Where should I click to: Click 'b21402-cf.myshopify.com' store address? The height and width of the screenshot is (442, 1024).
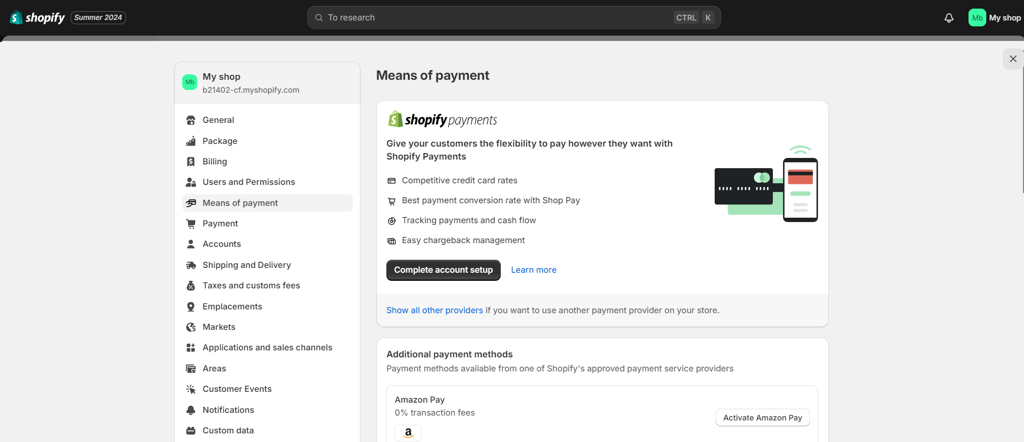point(251,90)
